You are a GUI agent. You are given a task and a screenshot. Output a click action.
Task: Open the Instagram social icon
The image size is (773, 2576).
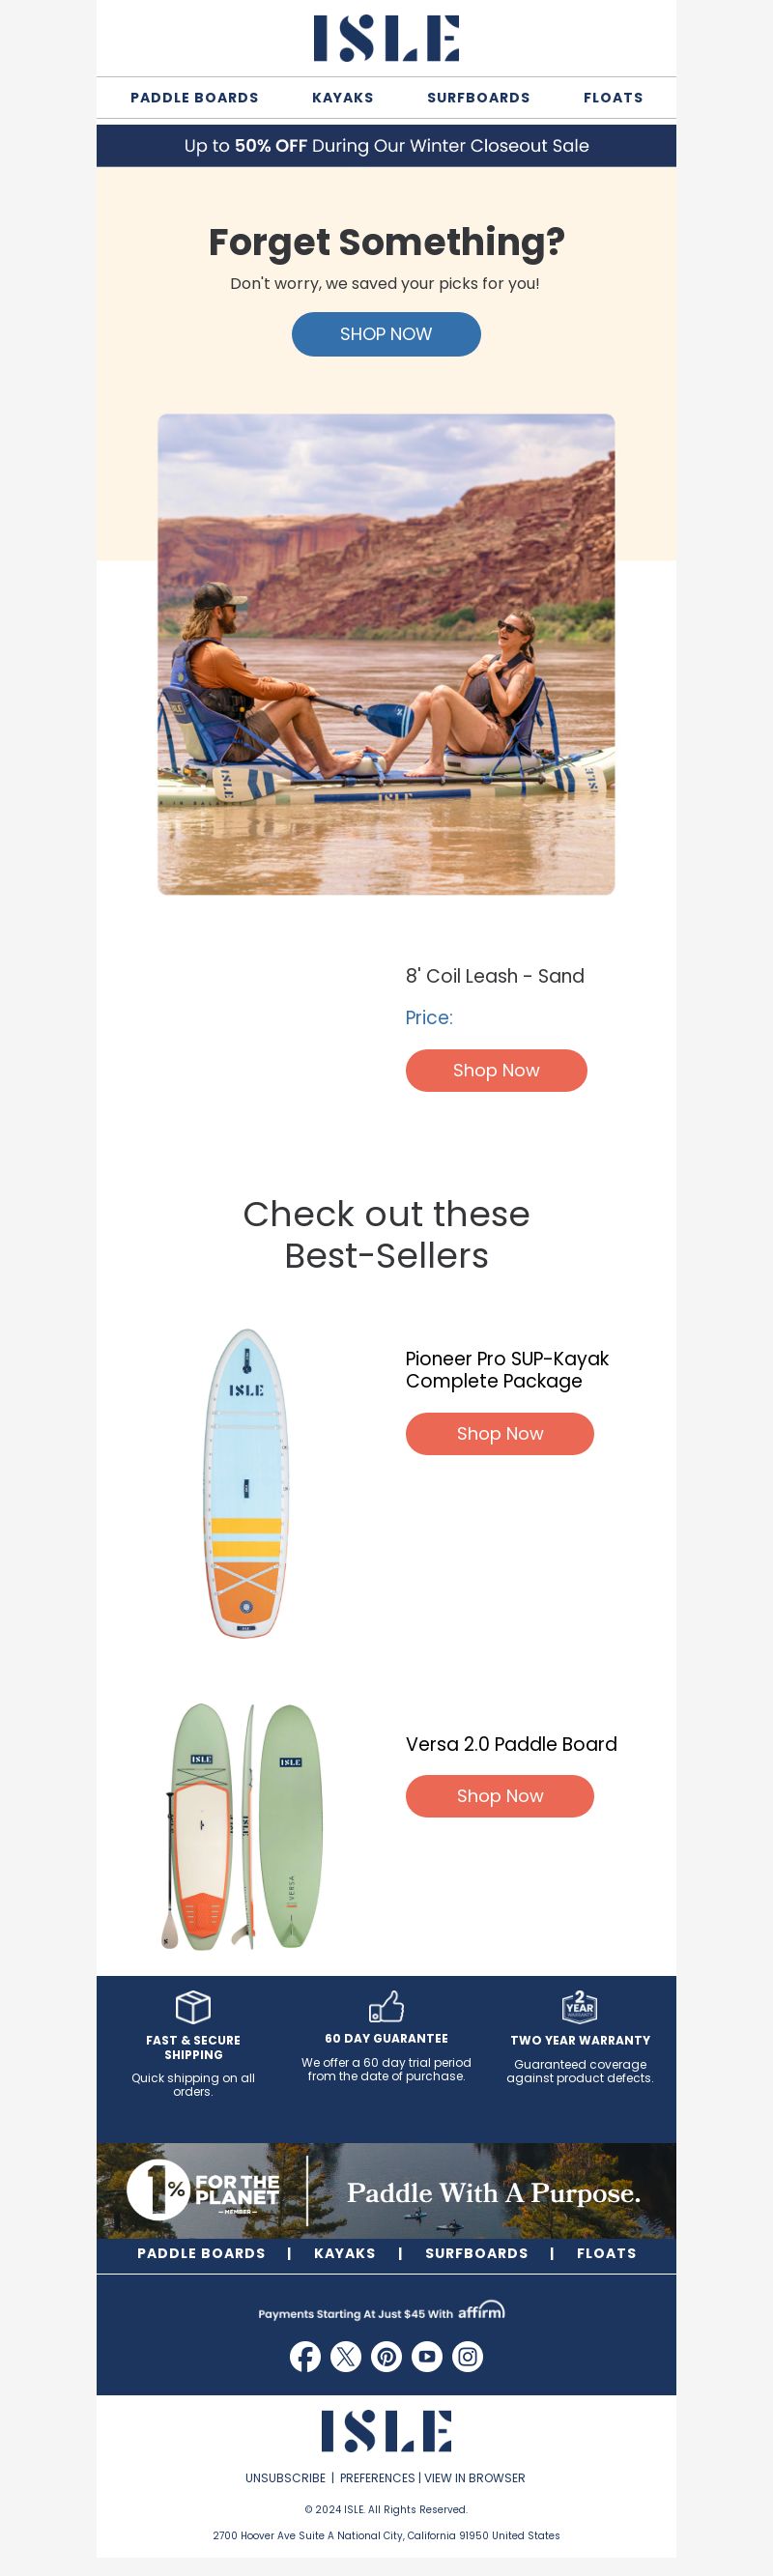coord(468,2357)
